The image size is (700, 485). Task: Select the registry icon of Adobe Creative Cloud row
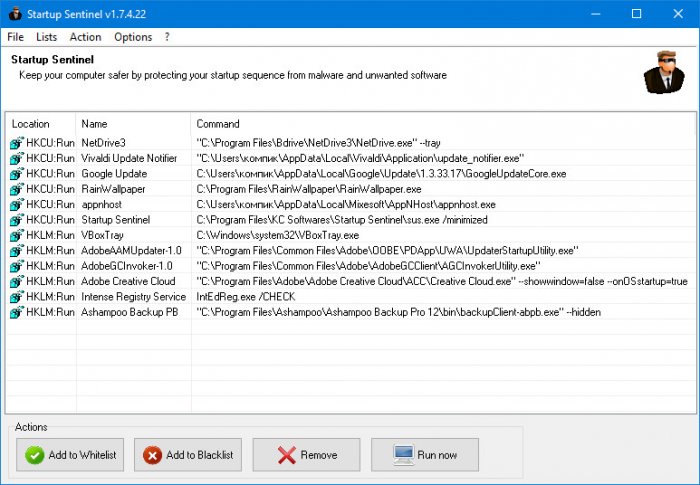coord(17,281)
